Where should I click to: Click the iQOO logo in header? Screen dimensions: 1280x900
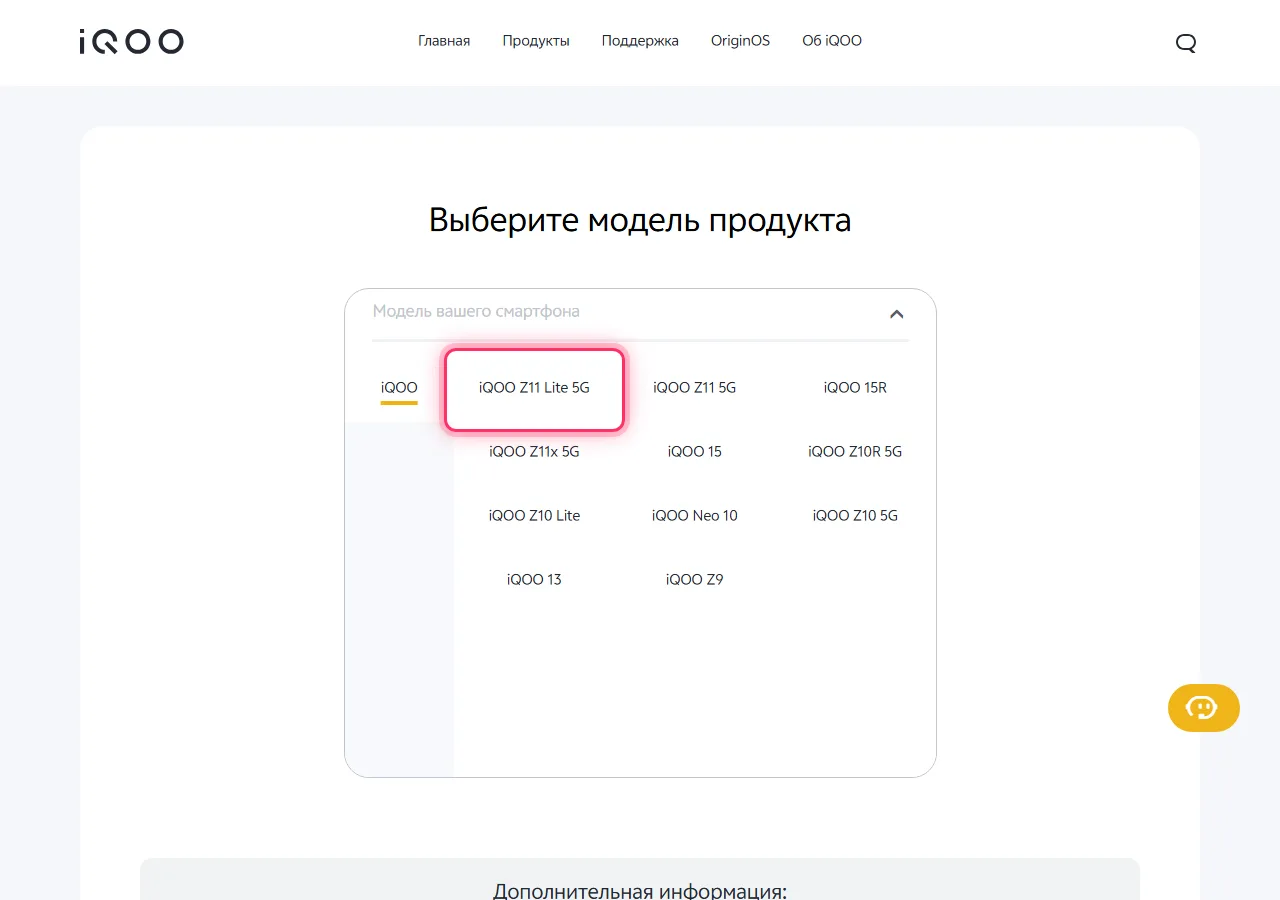click(x=132, y=41)
